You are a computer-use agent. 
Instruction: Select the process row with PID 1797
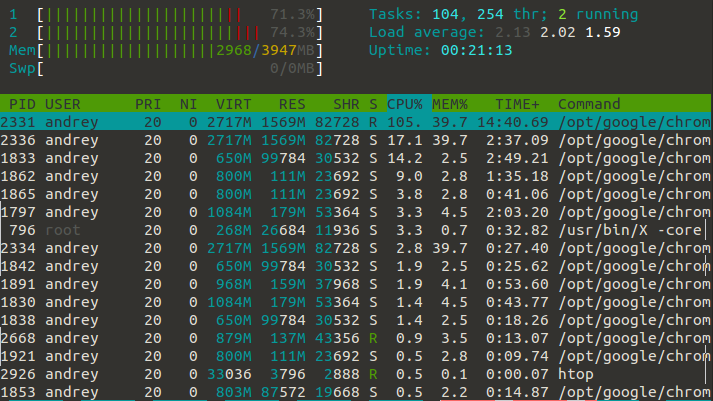tap(356, 212)
